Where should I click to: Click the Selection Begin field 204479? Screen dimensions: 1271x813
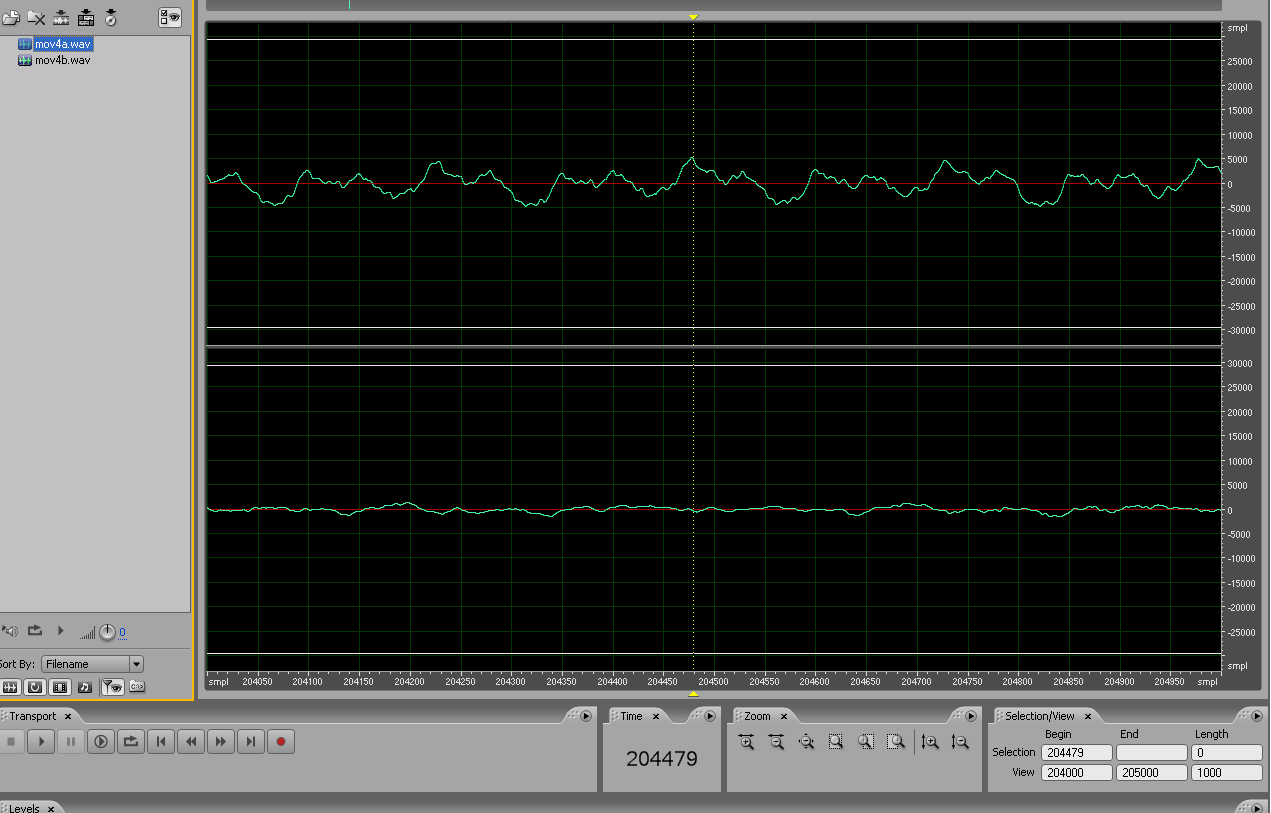[x=1077, y=752]
